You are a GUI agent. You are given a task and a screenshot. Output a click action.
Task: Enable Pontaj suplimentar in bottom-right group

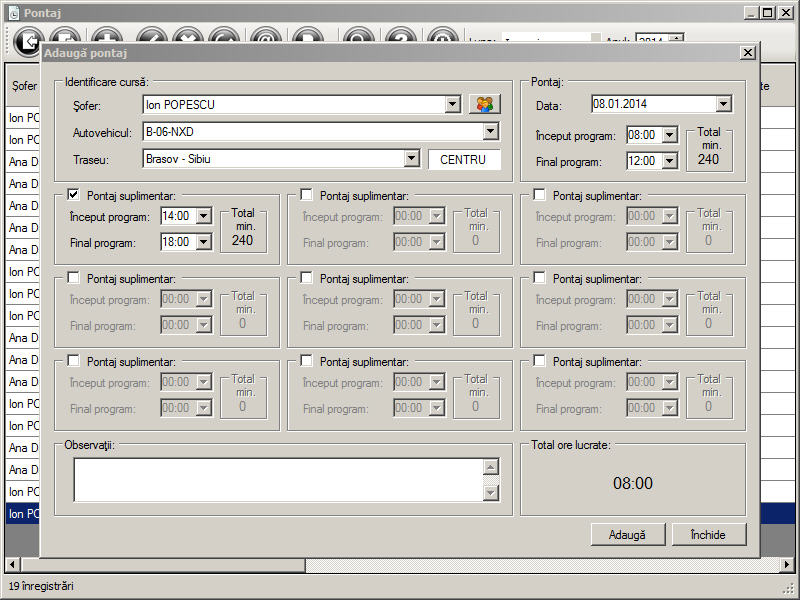539,361
